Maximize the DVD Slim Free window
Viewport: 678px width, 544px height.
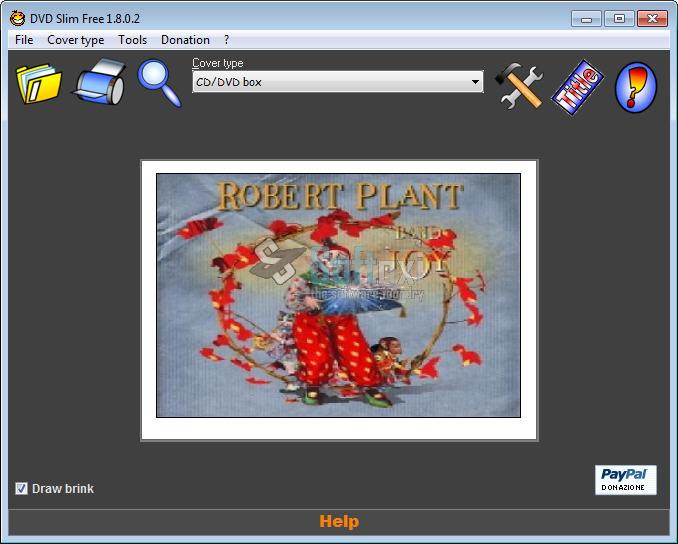click(619, 18)
